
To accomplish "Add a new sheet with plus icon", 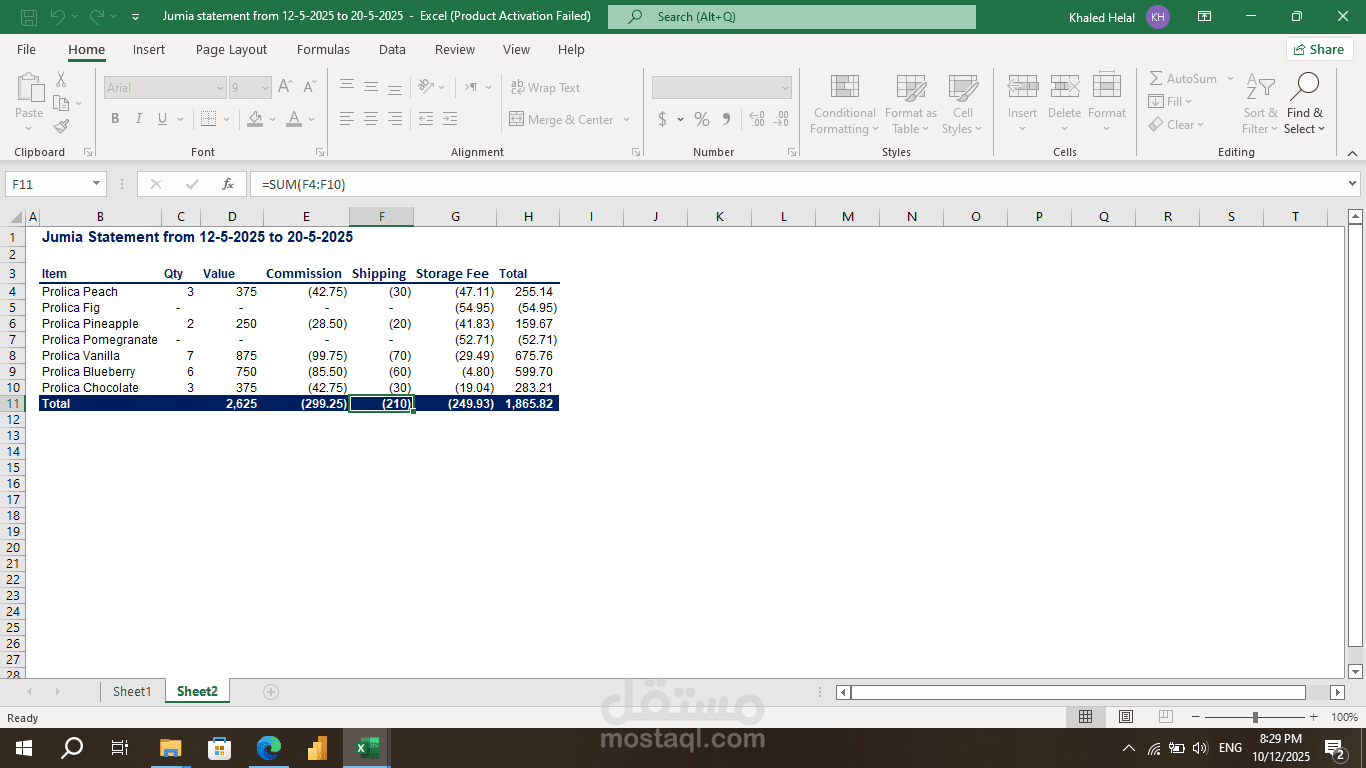I will click(x=270, y=692).
